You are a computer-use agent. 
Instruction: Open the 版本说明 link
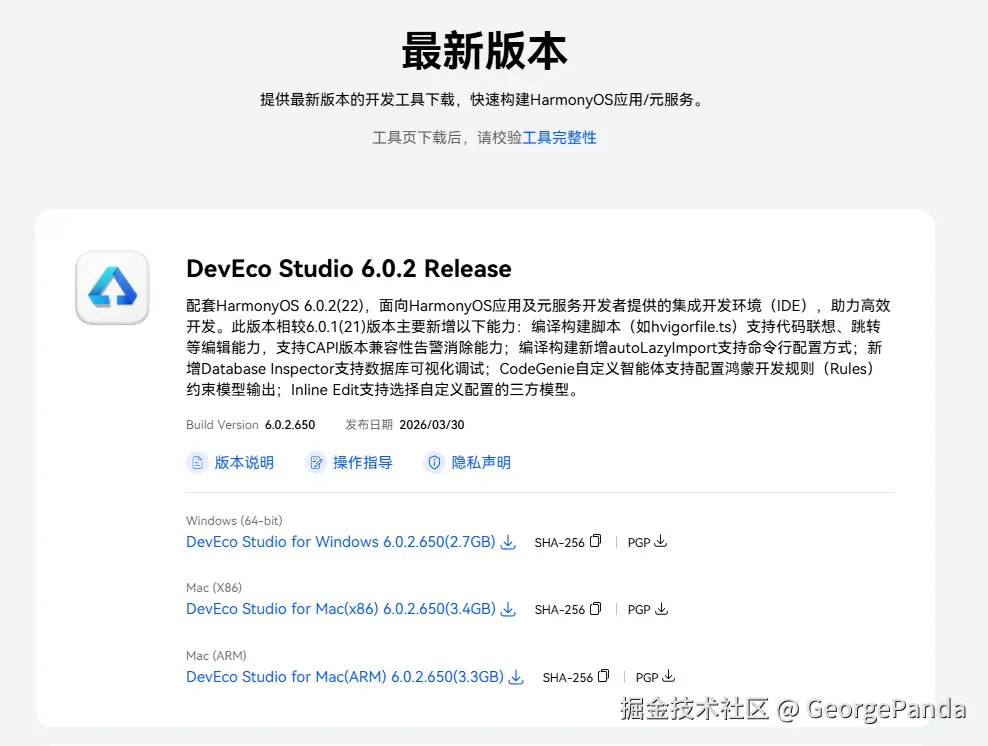point(244,462)
